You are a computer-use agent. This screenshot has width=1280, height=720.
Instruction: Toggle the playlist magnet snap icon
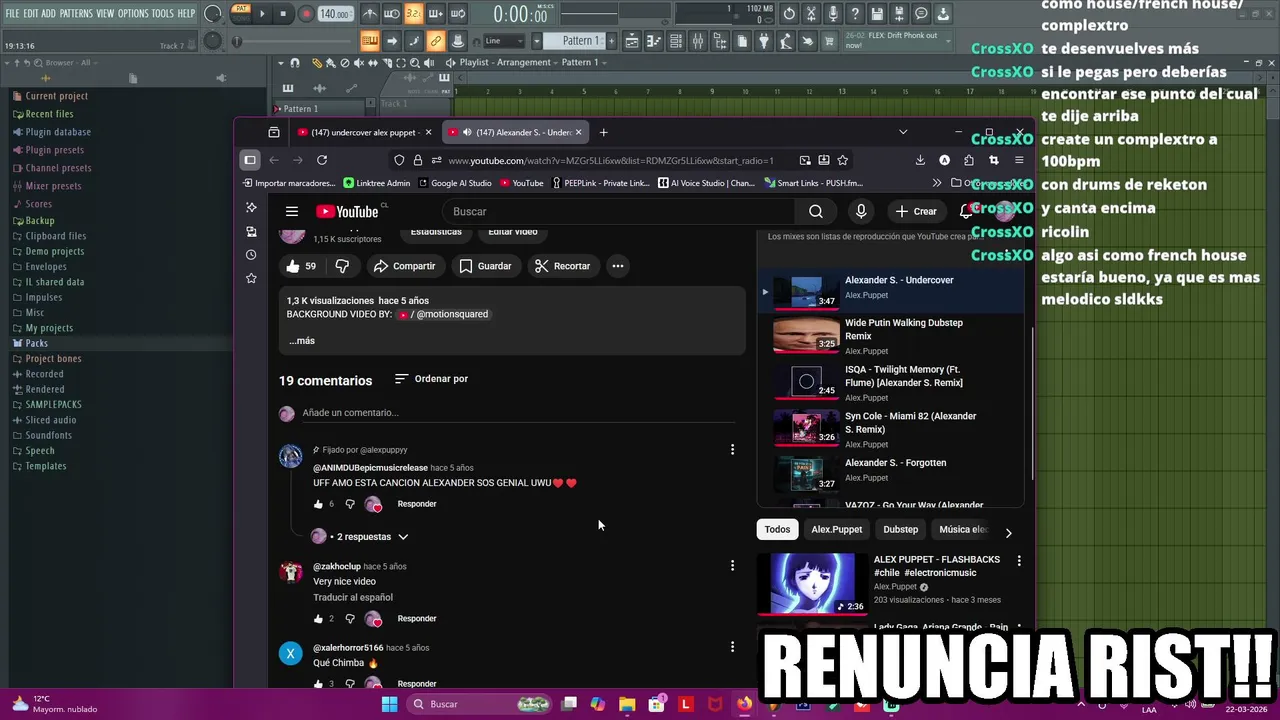[x=295, y=63]
